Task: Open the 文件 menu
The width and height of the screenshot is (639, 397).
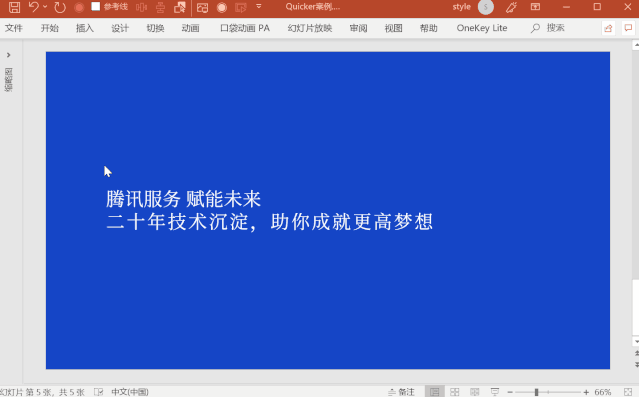Action: [x=14, y=28]
